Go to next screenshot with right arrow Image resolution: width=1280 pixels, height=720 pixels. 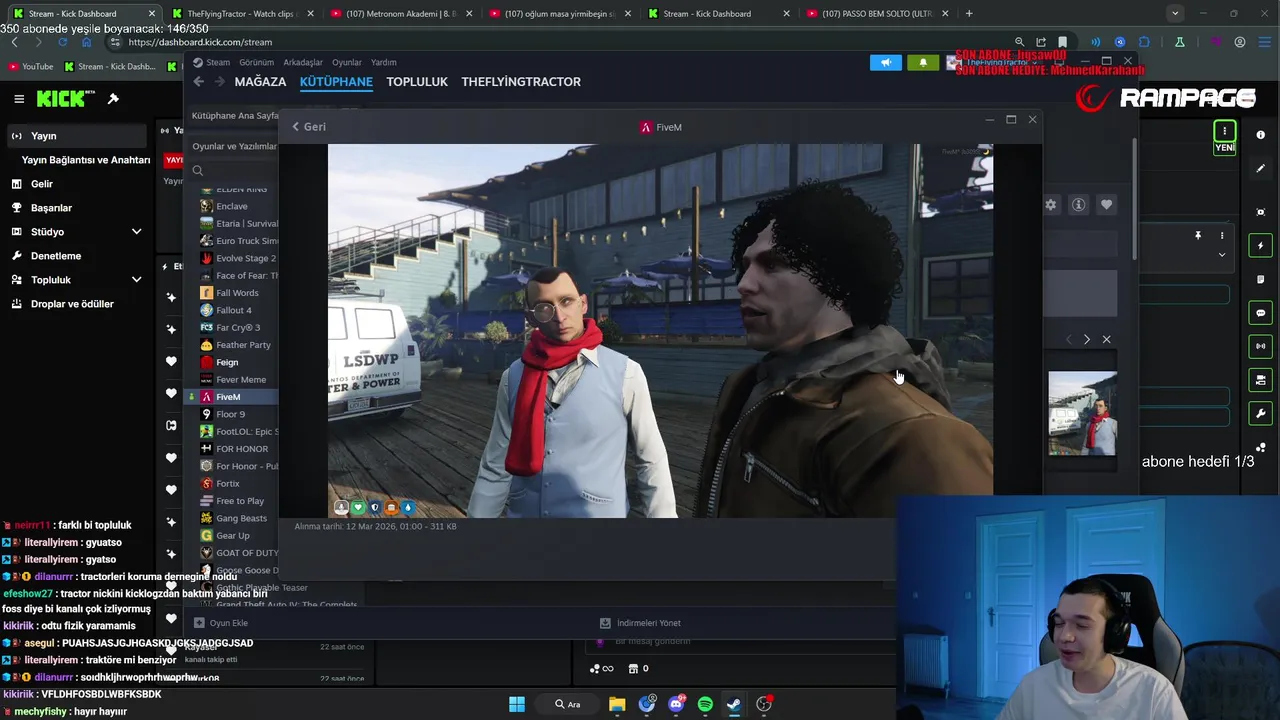(x=1087, y=340)
